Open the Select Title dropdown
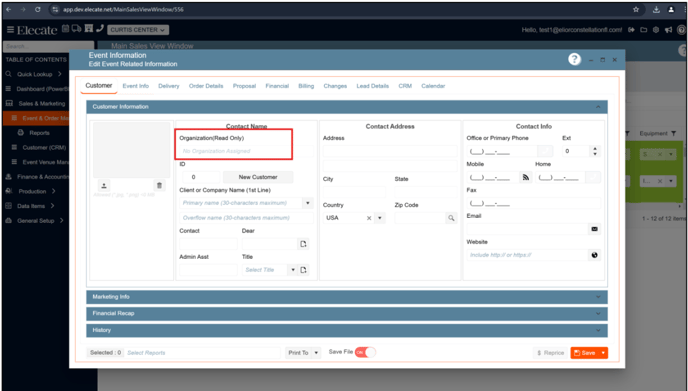Screen dimensions: 688x391 click(x=293, y=270)
